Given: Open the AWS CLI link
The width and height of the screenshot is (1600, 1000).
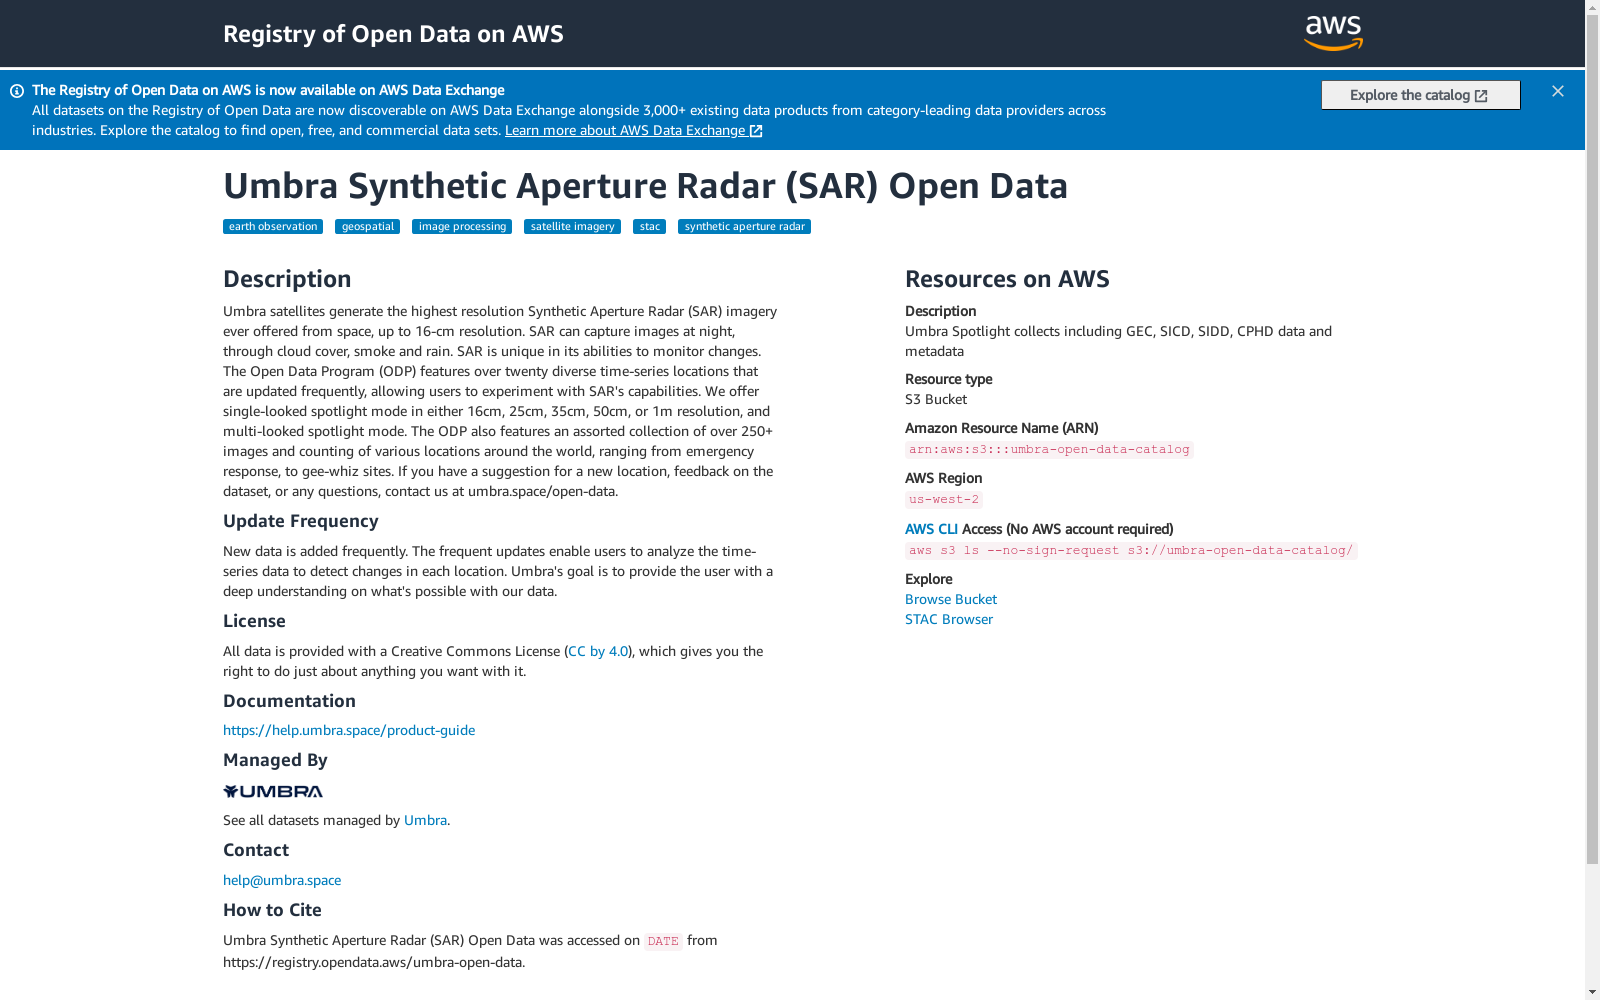Looking at the screenshot, I should click(x=931, y=529).
